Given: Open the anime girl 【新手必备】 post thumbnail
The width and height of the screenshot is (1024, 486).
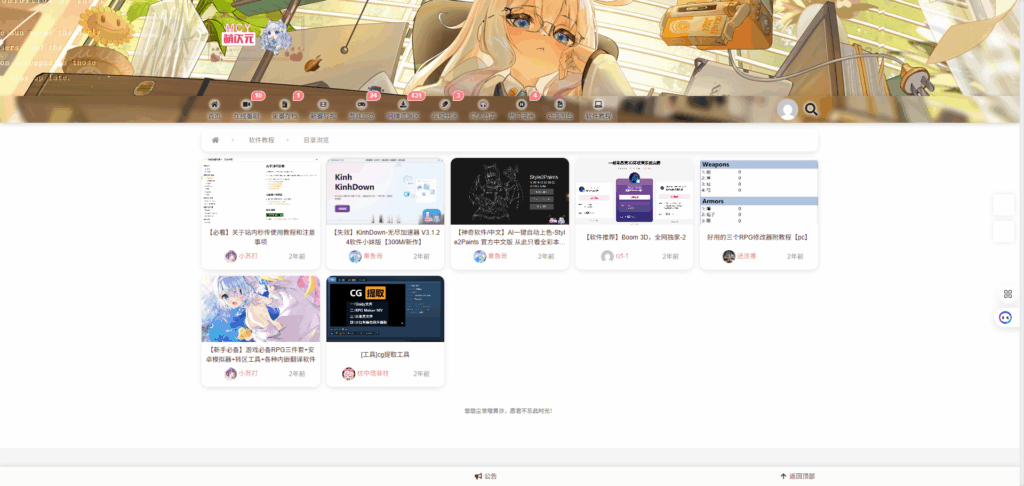Looking at the screenshot, I should point(261,309).
